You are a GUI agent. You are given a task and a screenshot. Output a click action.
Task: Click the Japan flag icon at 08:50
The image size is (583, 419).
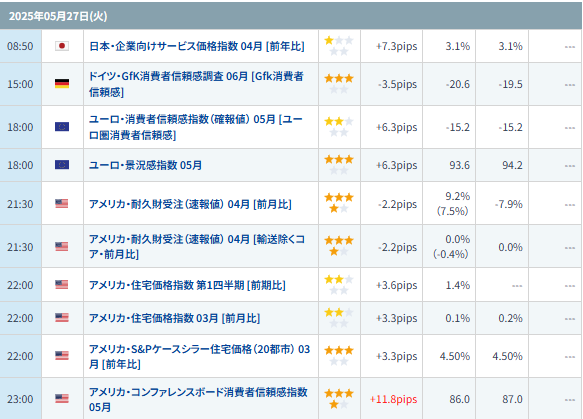[x=62, y=46]
